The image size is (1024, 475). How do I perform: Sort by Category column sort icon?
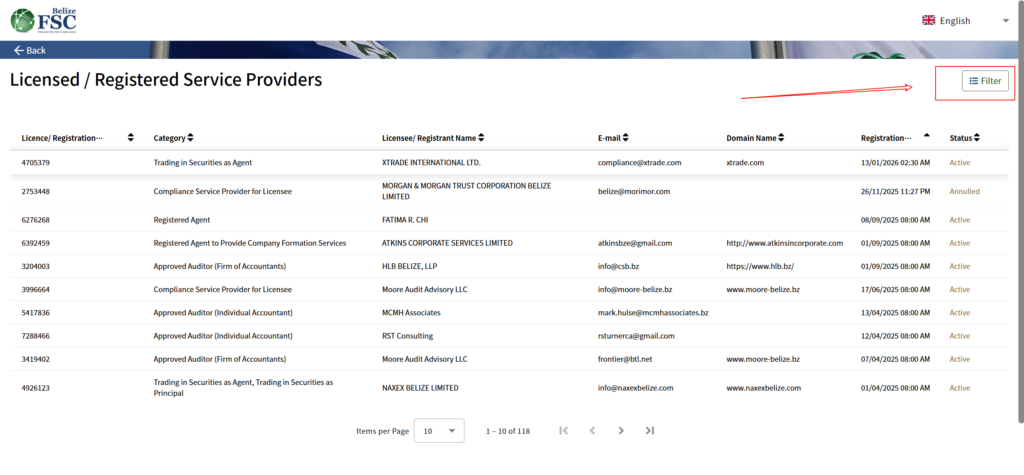tap(190, 137)
